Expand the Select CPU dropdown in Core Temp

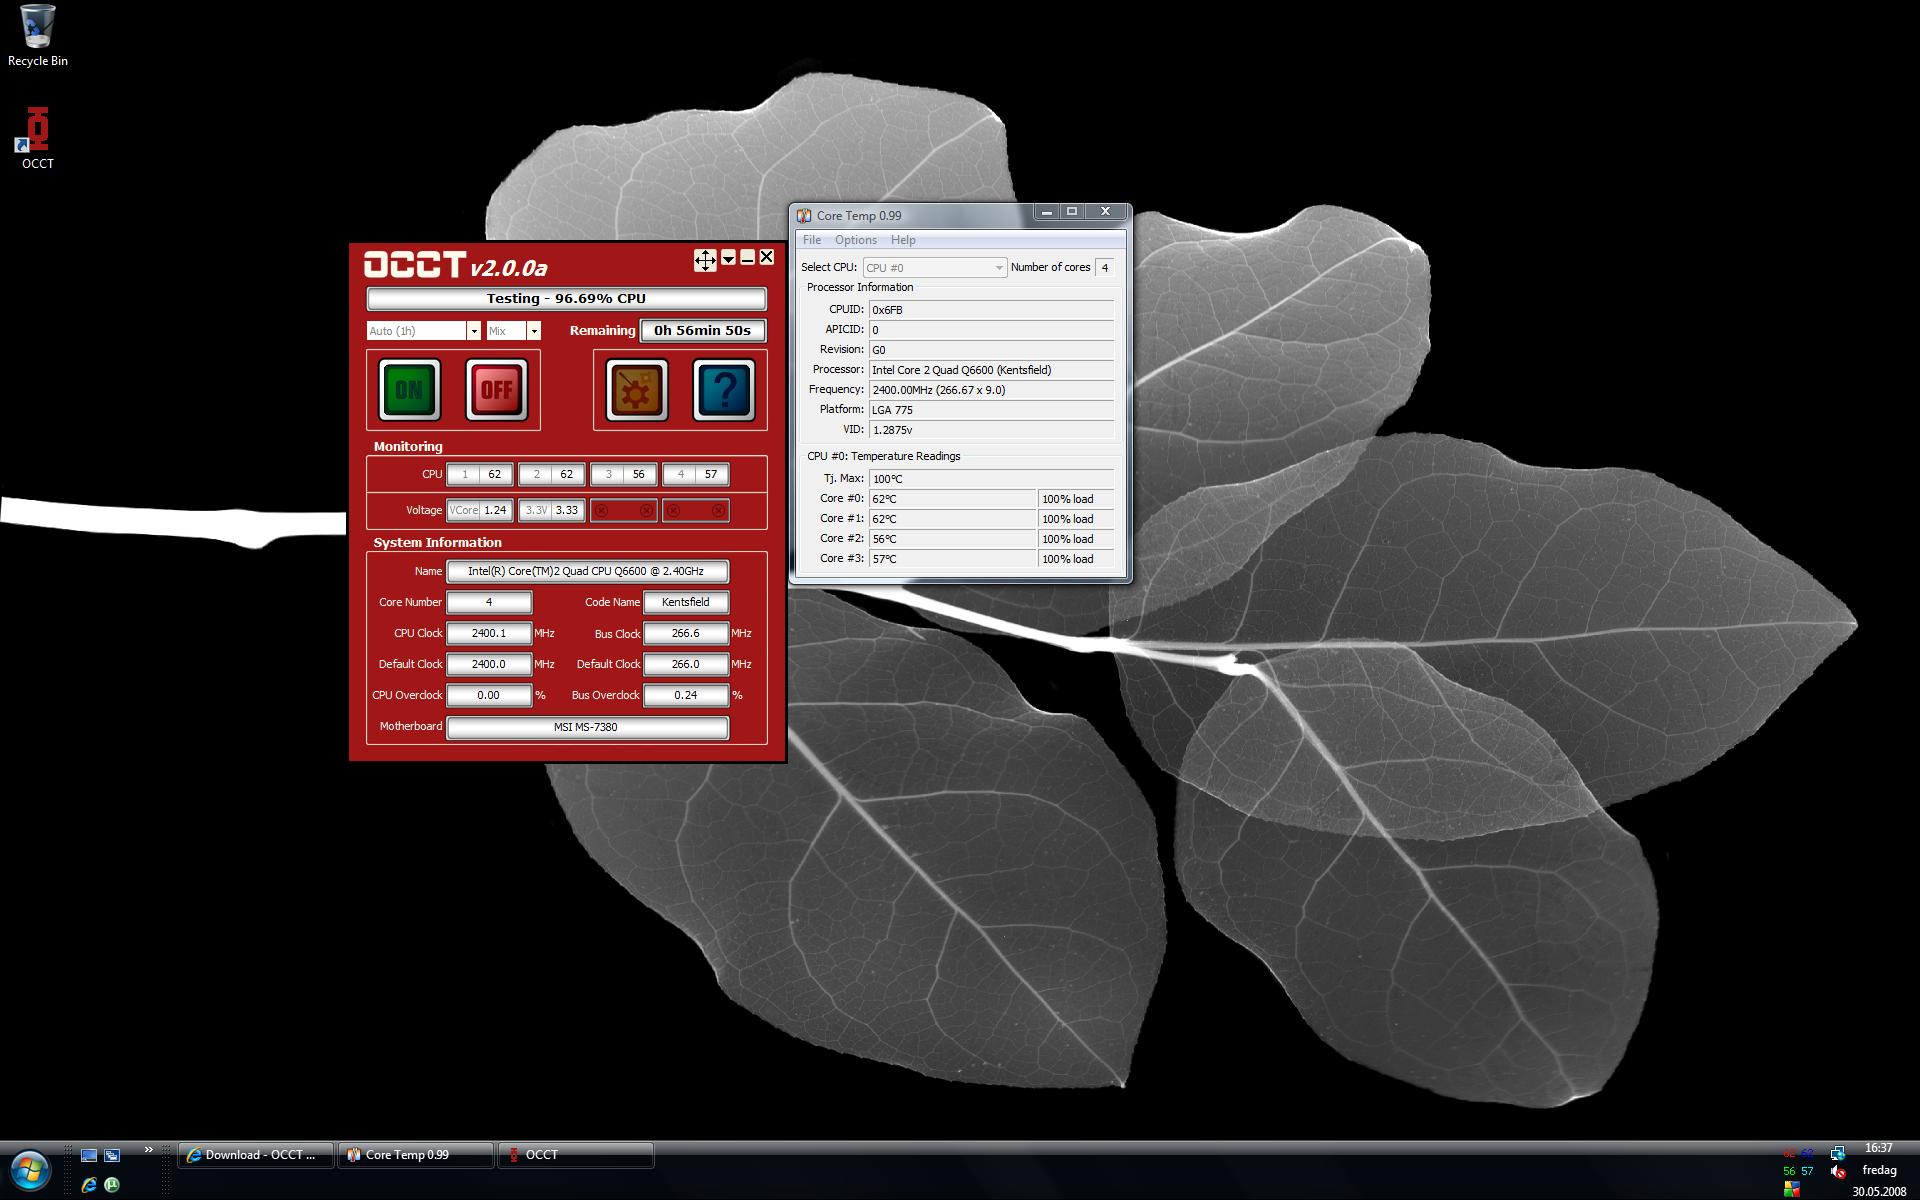934,268
